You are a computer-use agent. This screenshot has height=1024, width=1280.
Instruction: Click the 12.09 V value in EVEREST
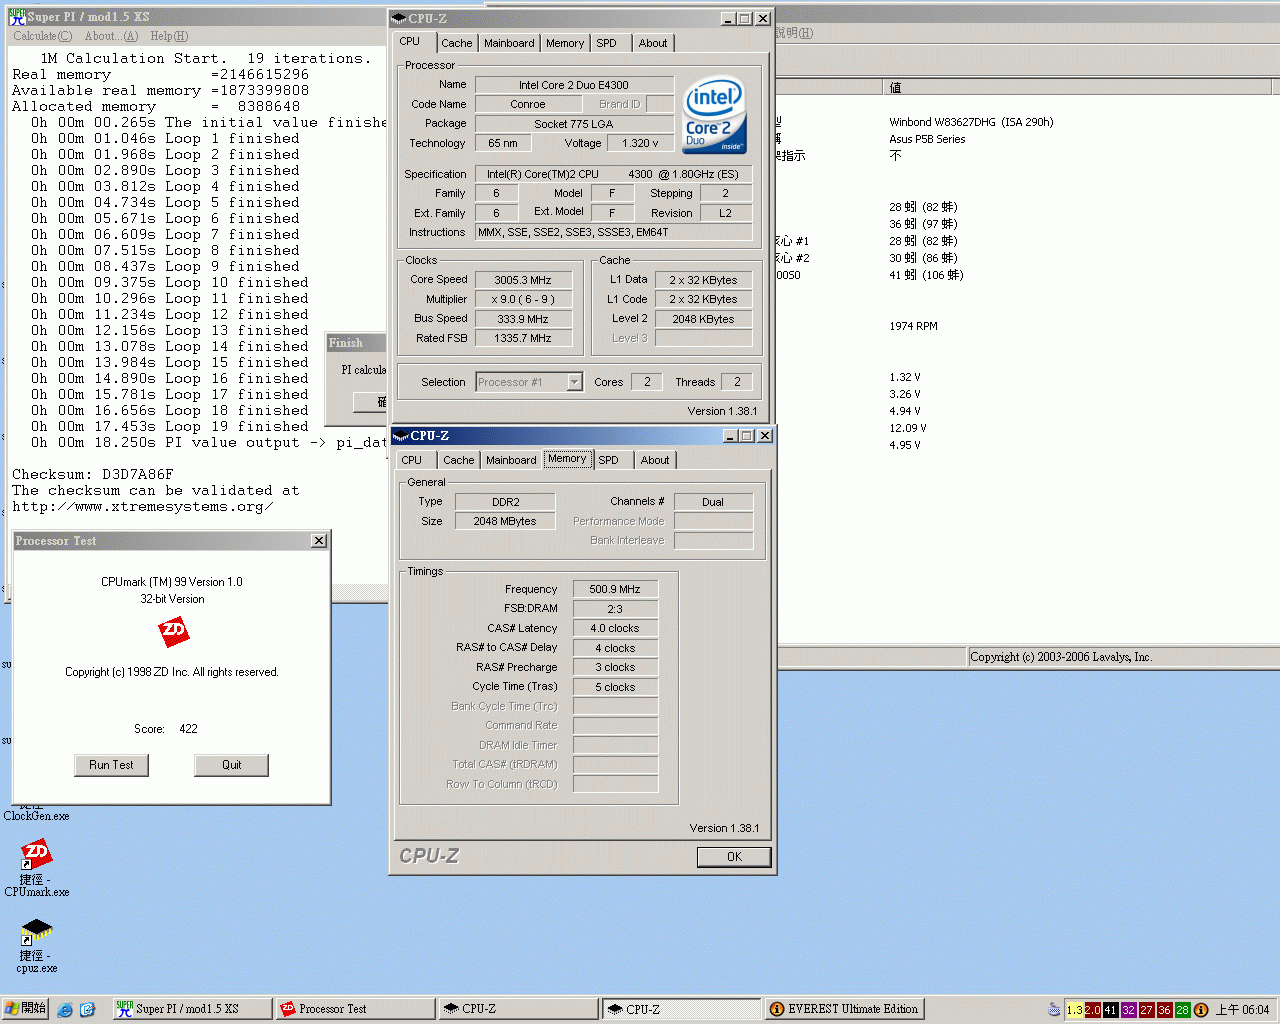point(907,428)
